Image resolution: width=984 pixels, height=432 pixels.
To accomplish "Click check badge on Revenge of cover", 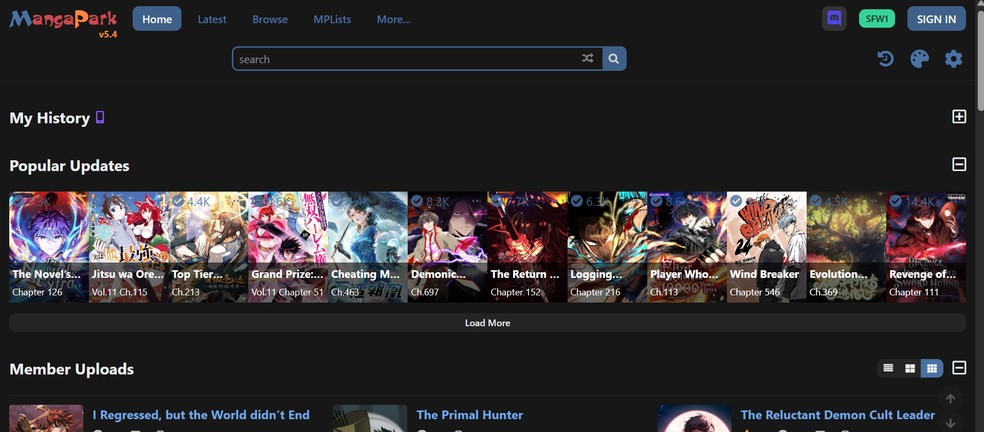I will pyautogui.click(x=896, y=201).
